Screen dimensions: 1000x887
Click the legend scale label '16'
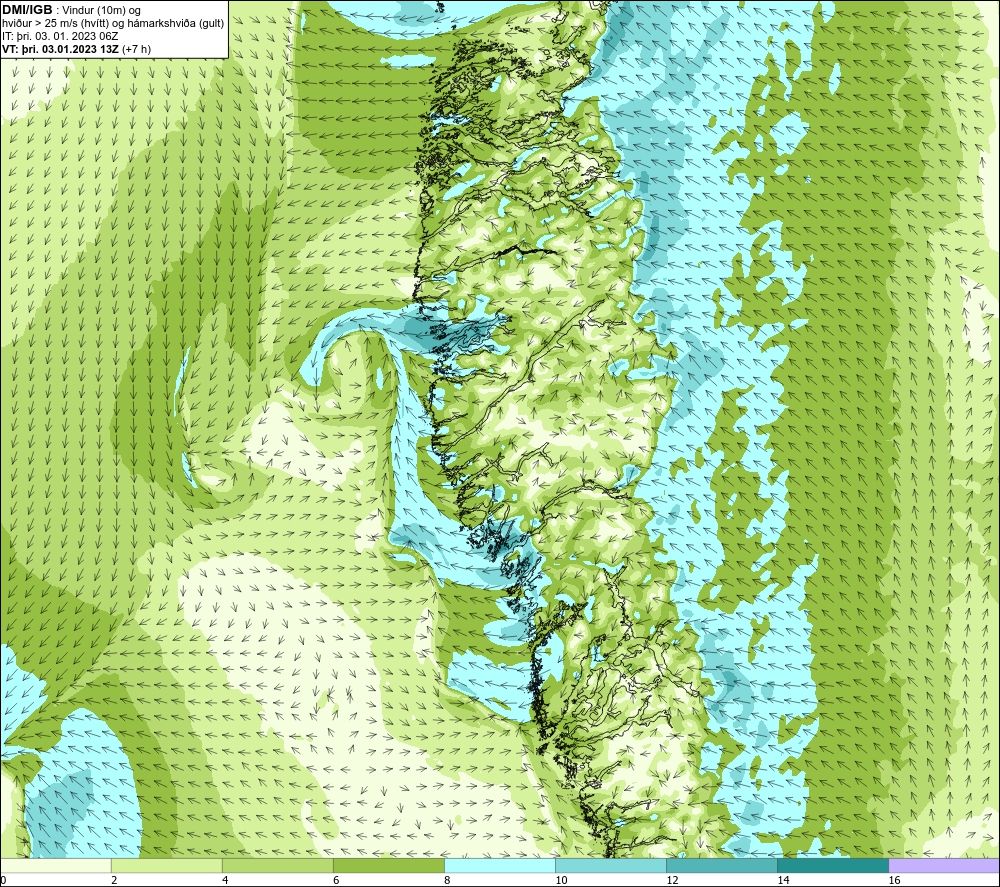point(894,880)
